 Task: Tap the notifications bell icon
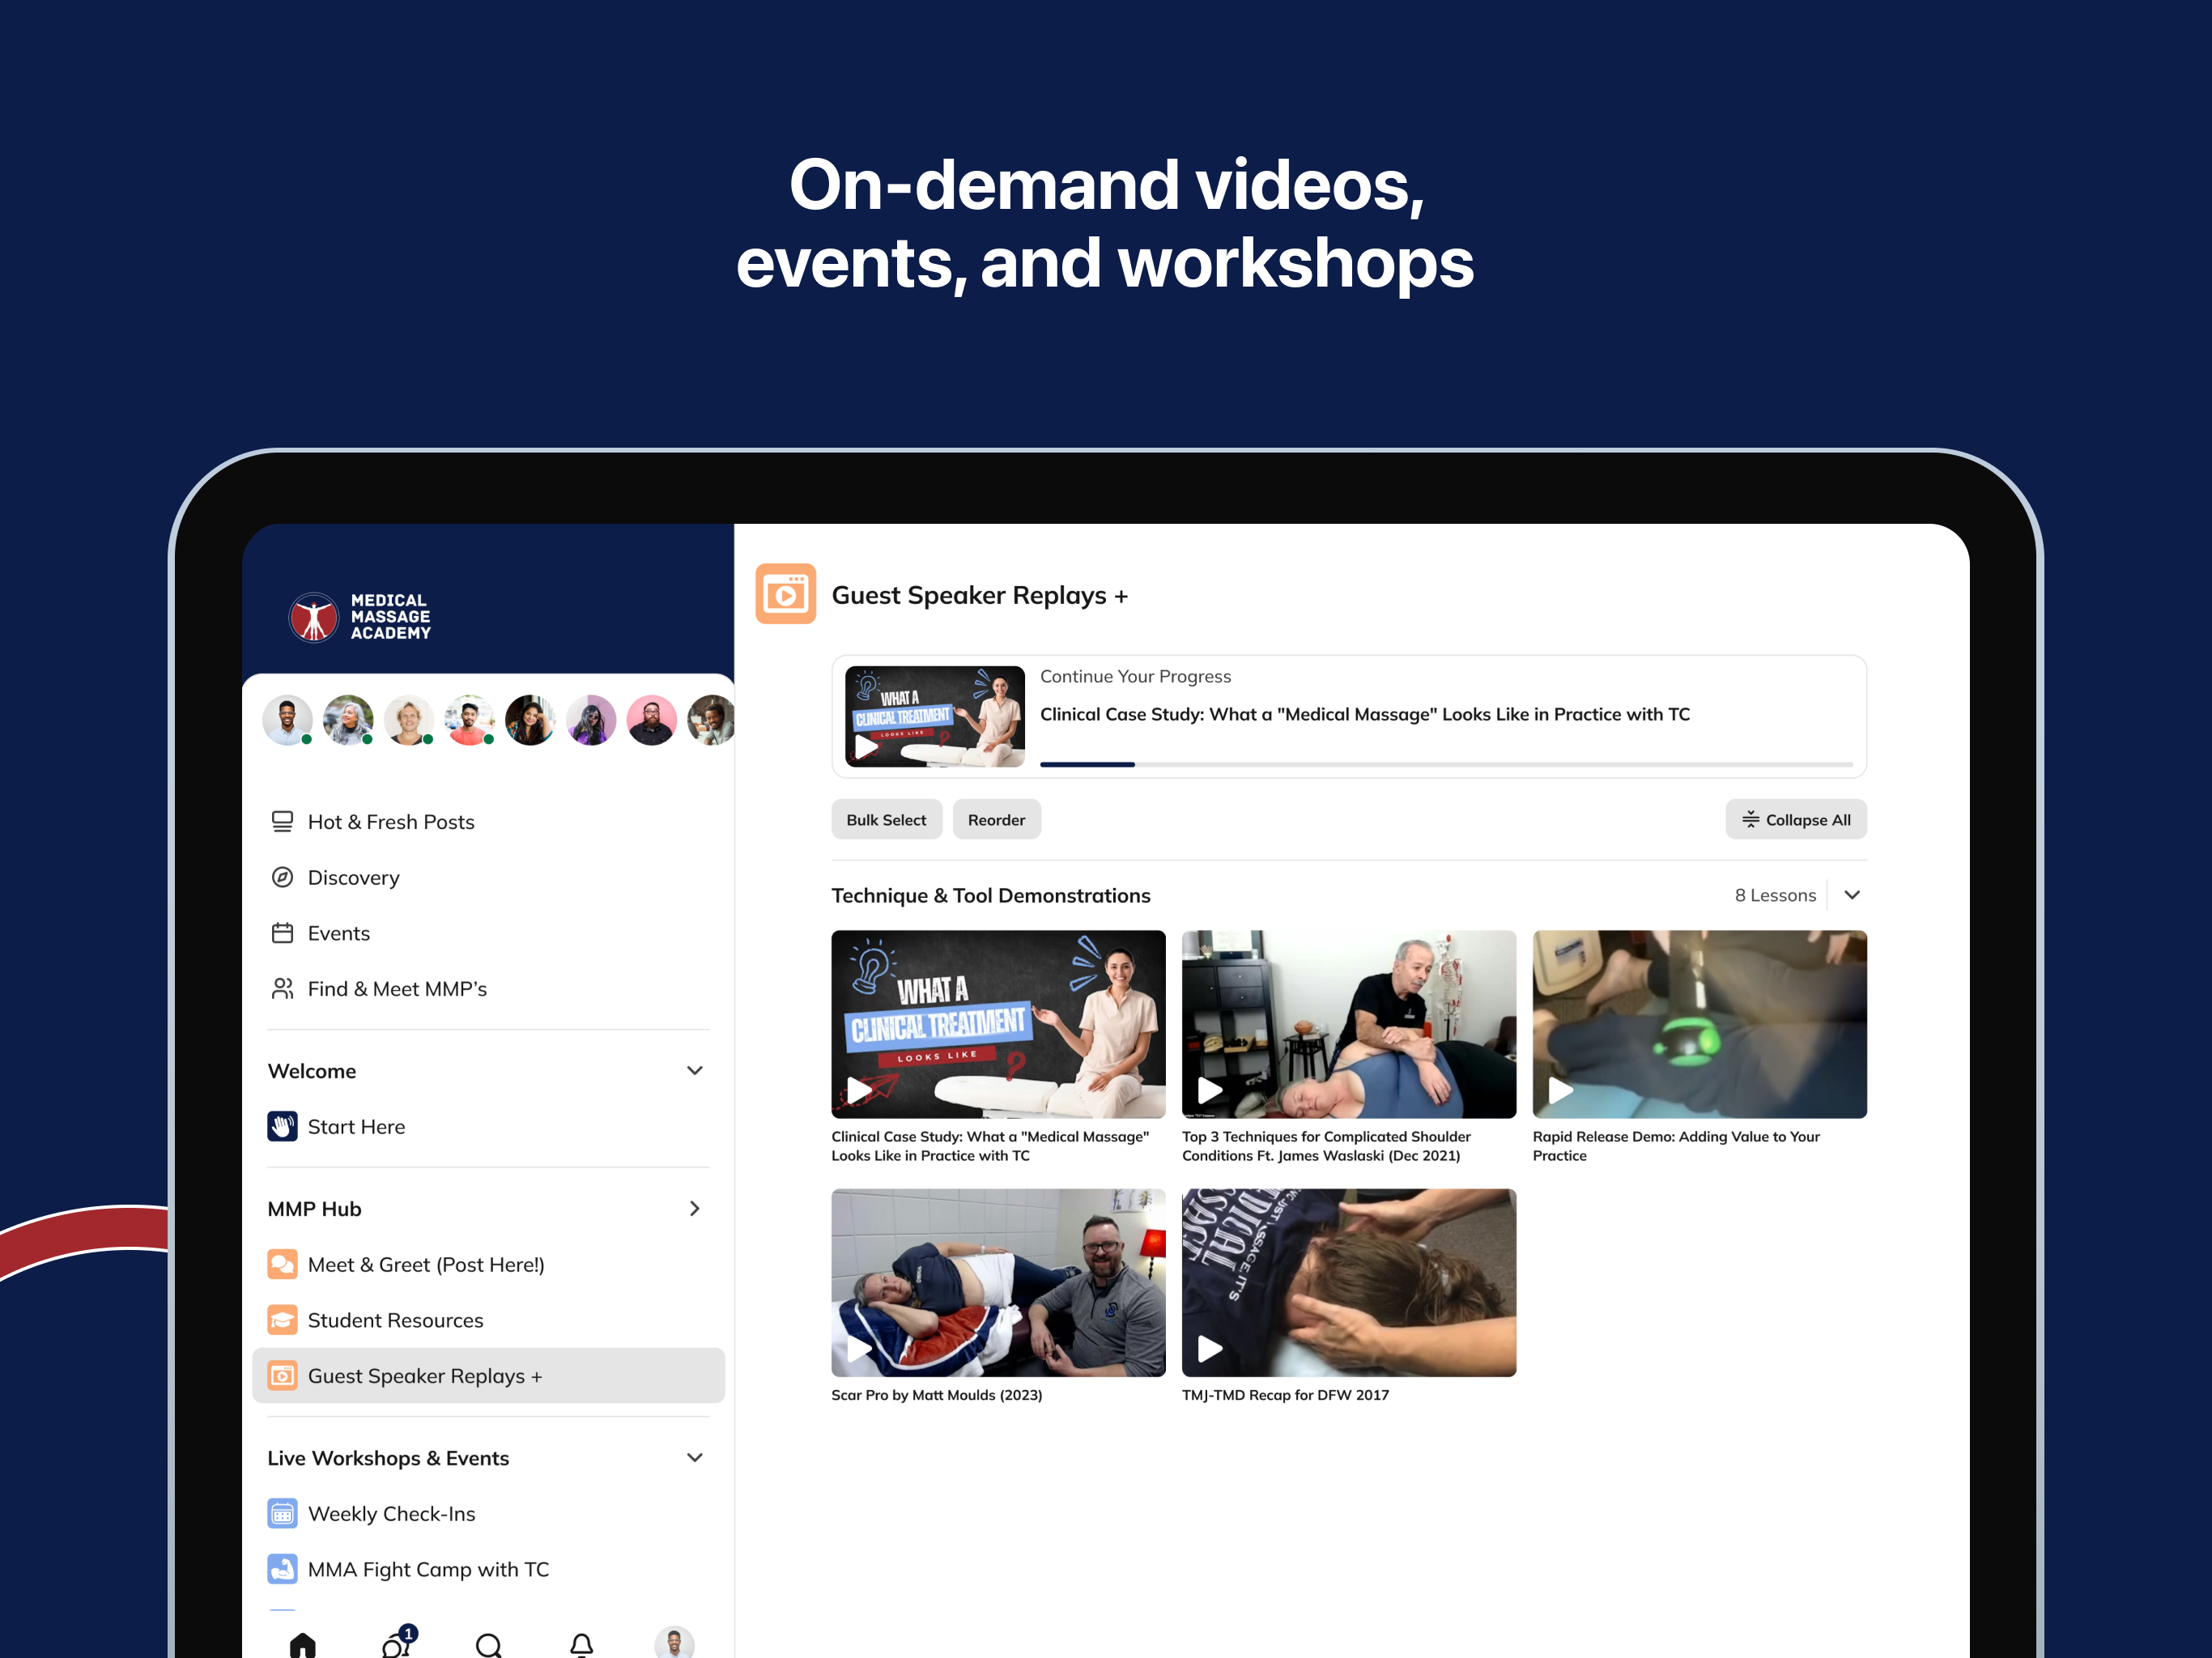pos(582,1645)
